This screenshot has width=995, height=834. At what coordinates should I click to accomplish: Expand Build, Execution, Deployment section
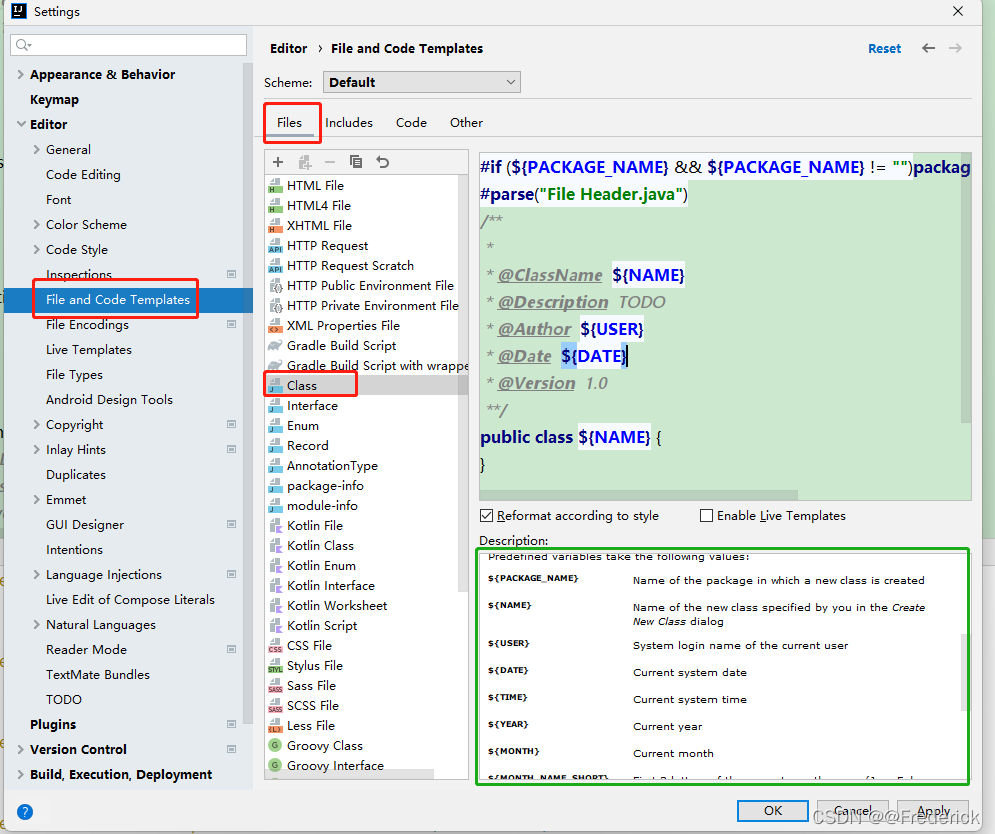pyautogui.click(x=20, y=774)
